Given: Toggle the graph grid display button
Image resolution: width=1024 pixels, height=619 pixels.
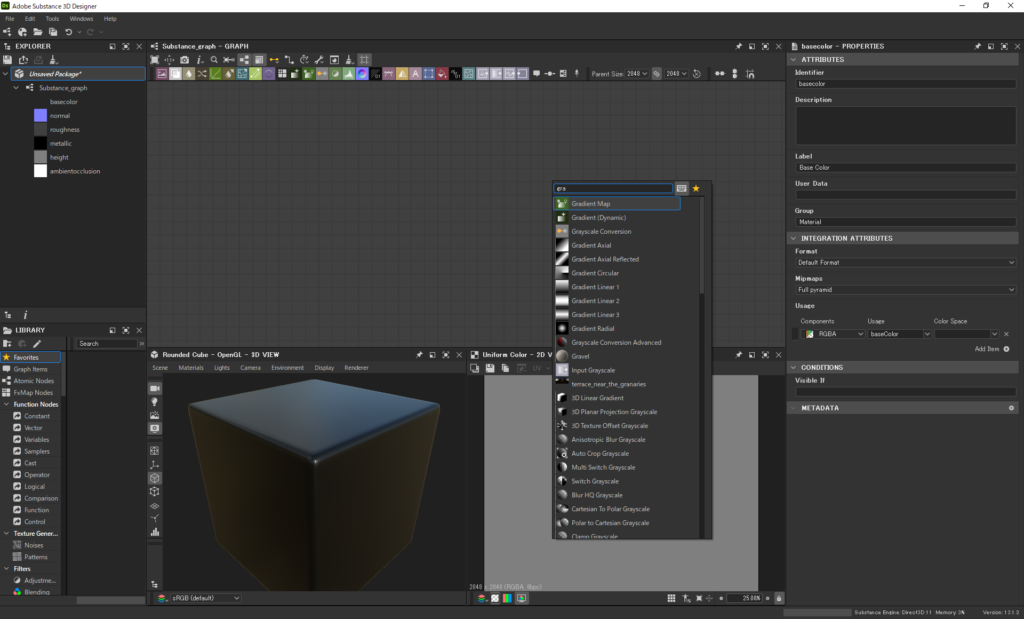Looking at the screenshot, I should [x=364, y=60].
